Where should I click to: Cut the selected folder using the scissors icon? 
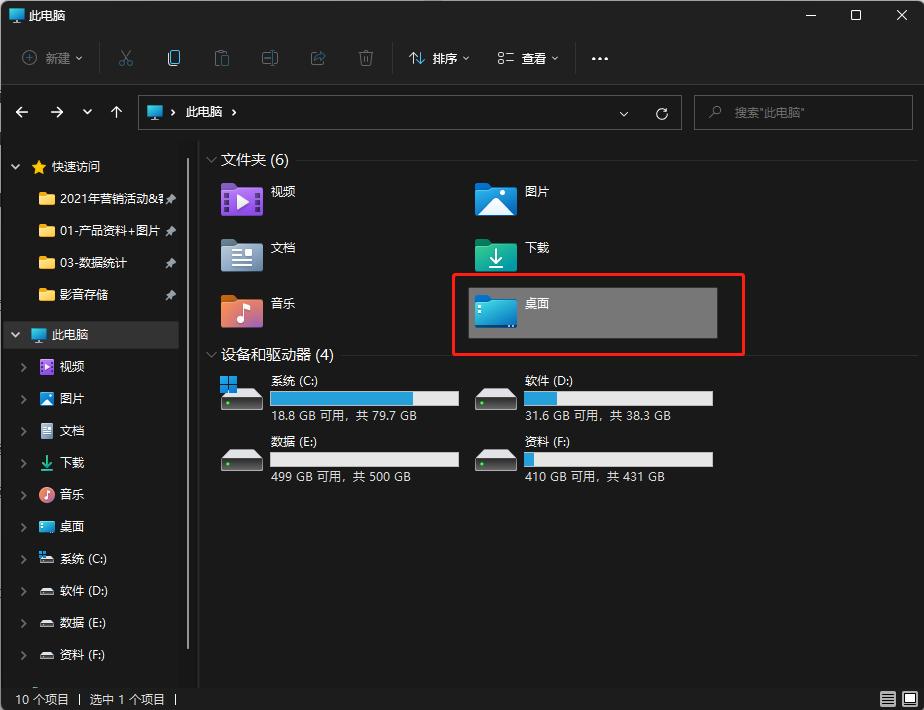(x=125, y=58)
